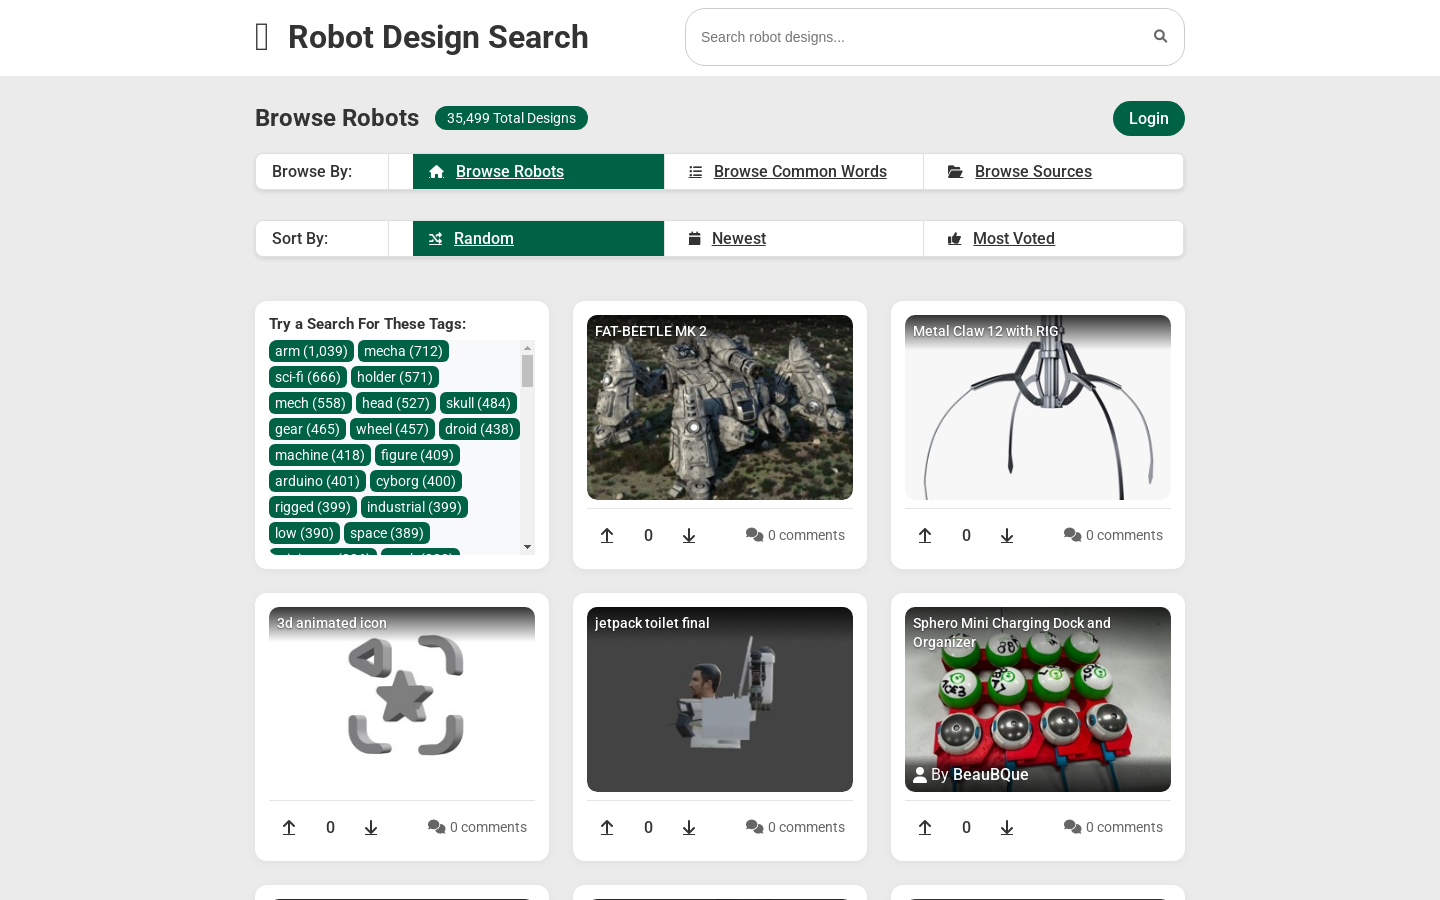The height and width of the screenshot is (900, 1440).
Task: Search the arduino (401) tag
Action: click(317, 481)
